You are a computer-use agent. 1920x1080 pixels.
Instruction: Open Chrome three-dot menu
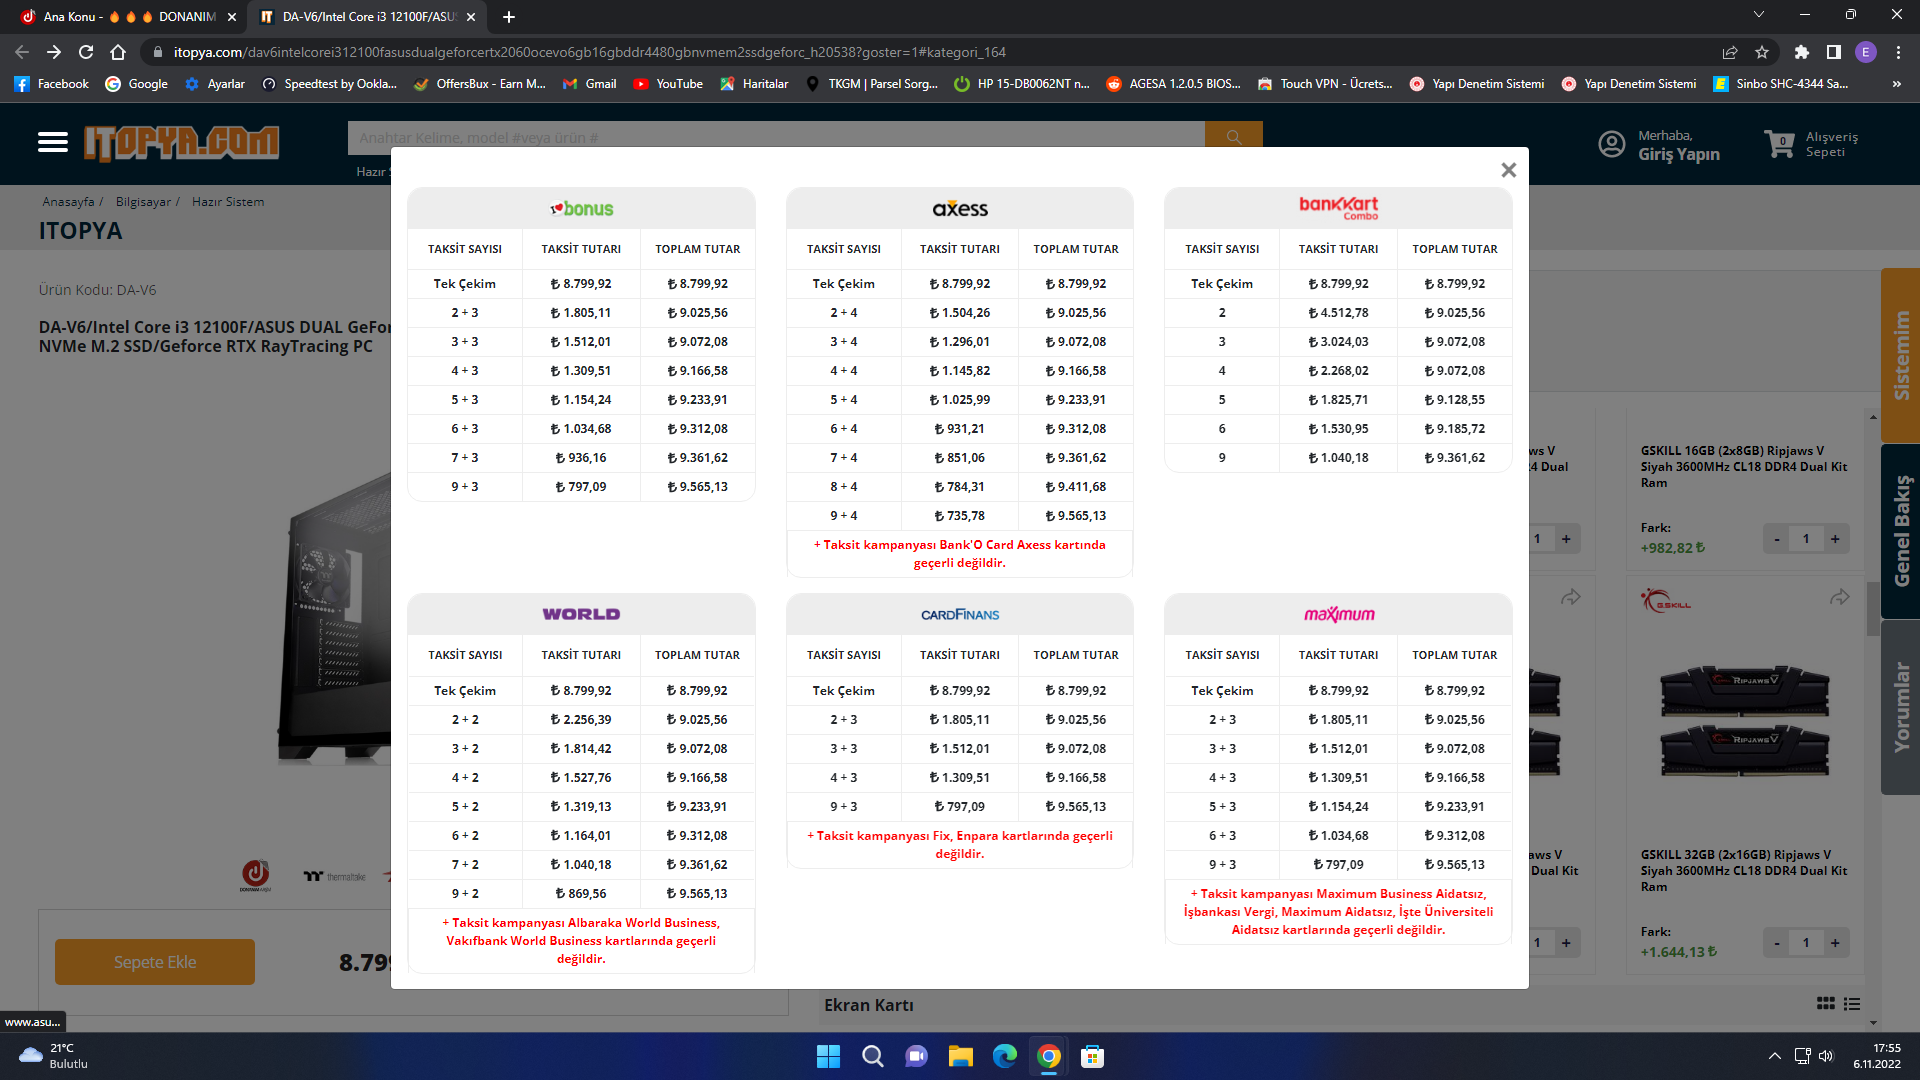point(1898,52)
